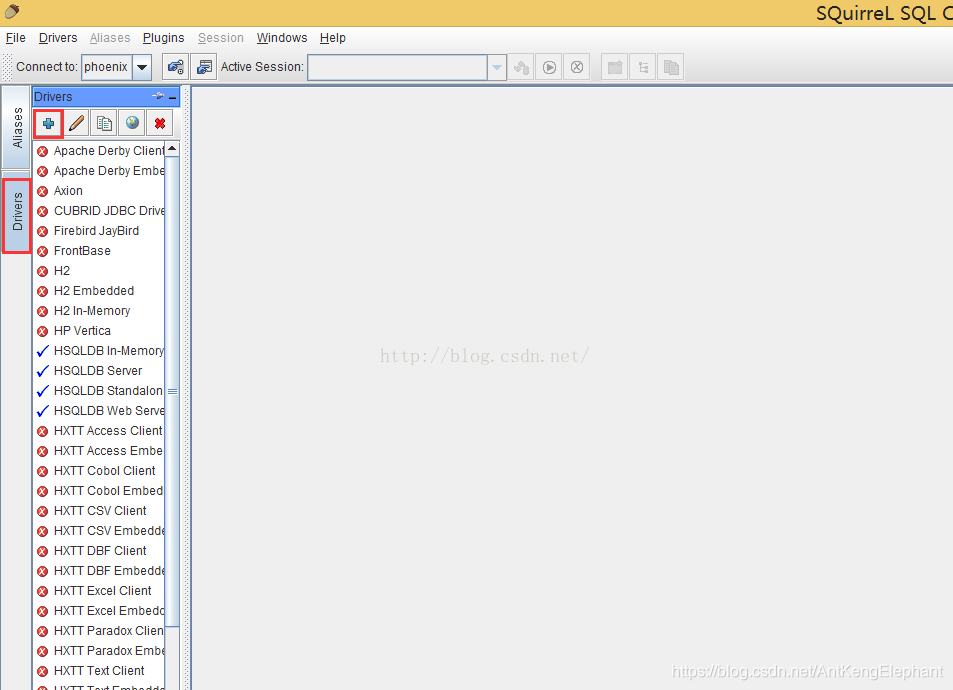Click the driver list scroll up arrow

(x=172, y=149)
